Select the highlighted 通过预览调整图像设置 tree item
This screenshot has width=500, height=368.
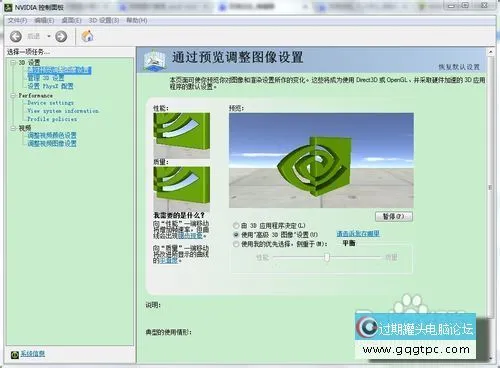[59, 70]
